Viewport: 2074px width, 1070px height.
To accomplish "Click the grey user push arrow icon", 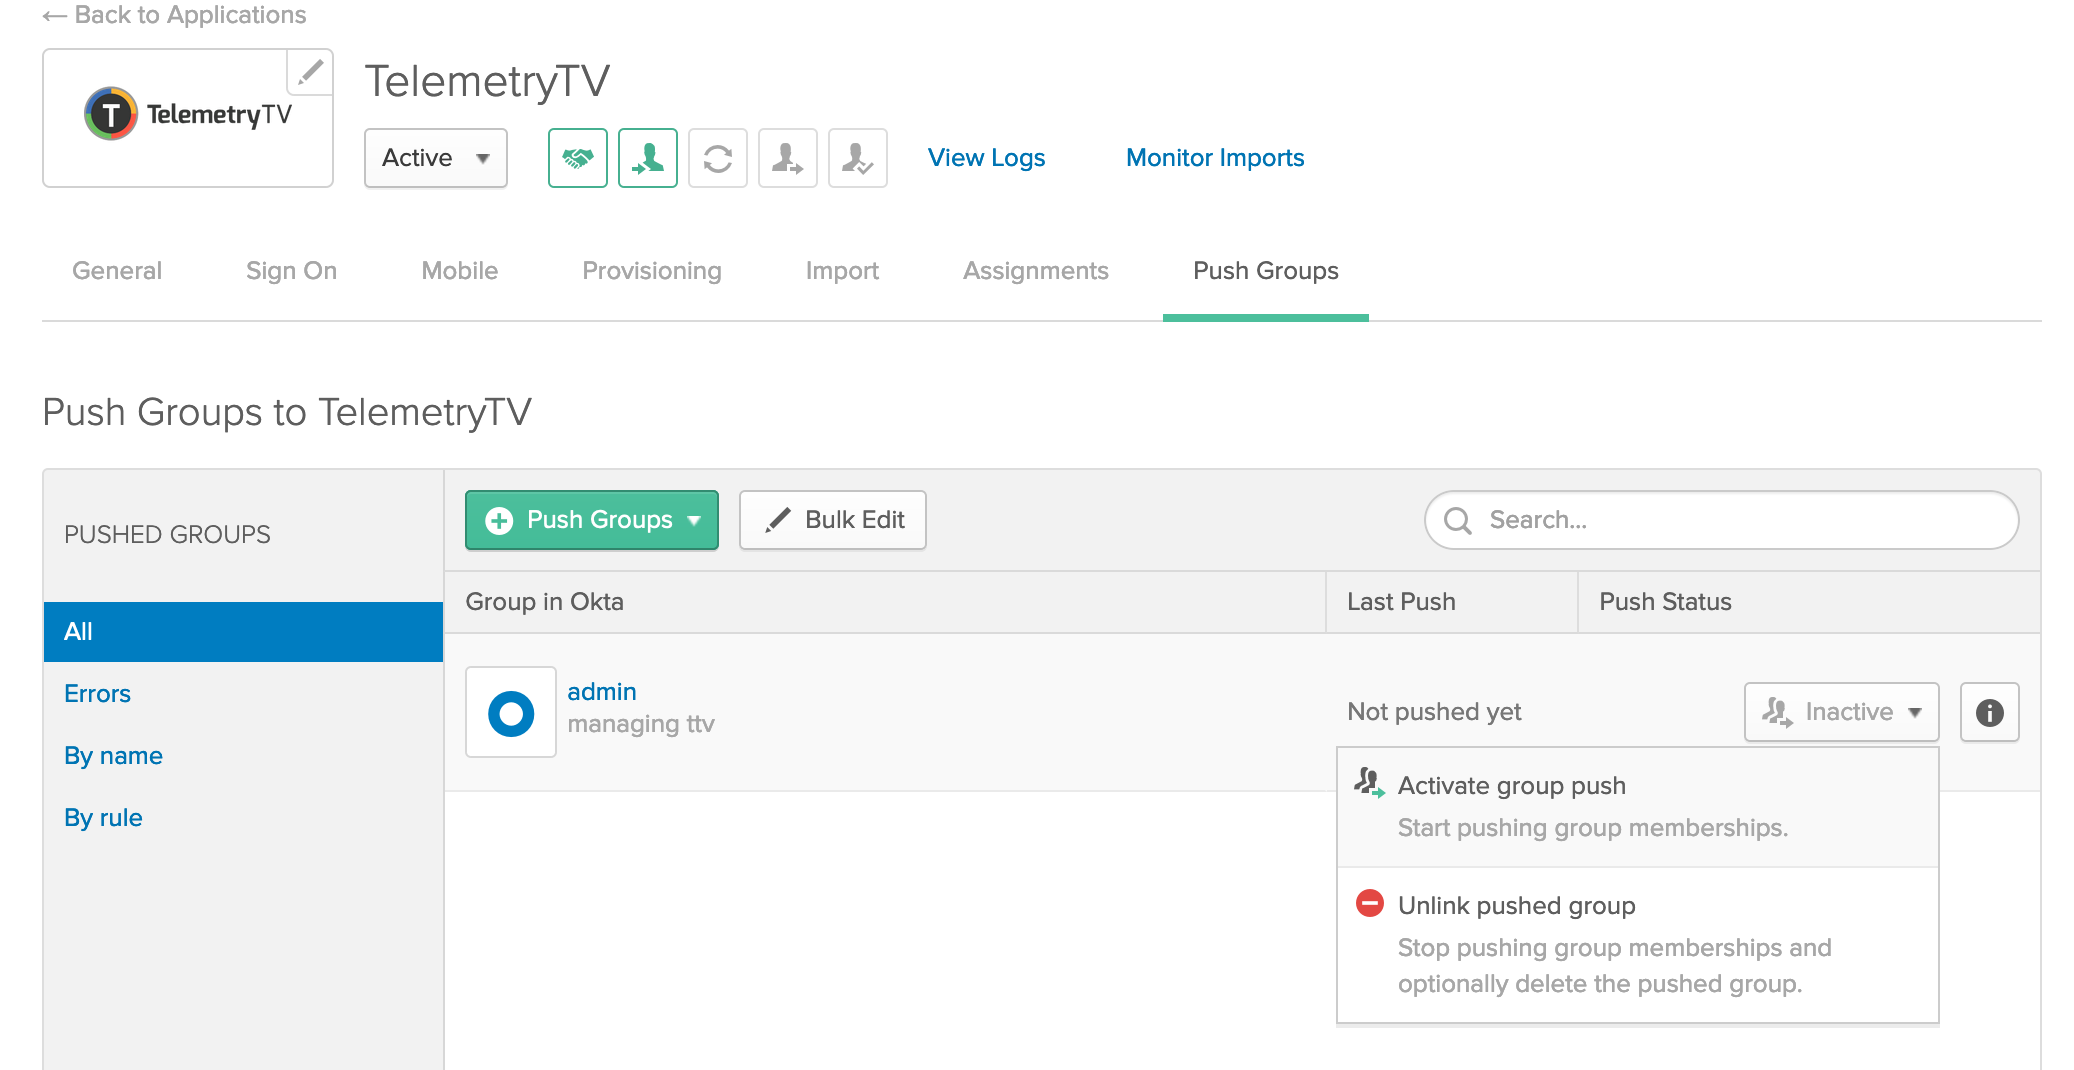I will (788, 158).
